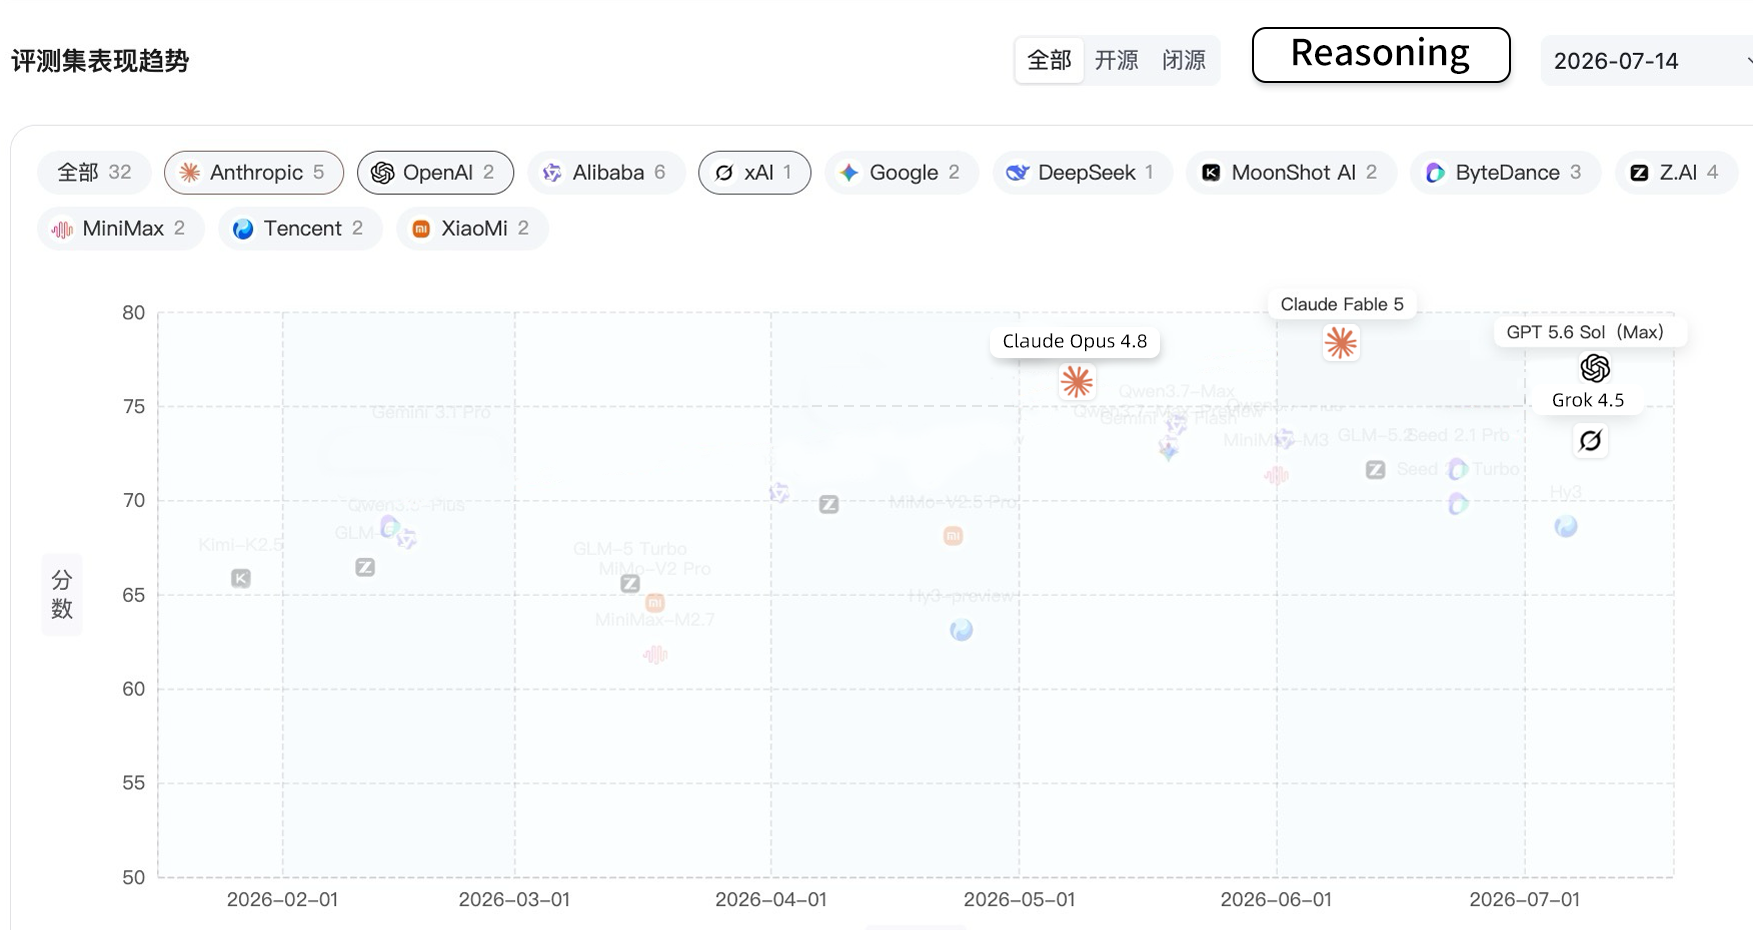
Task: Click the y-axis value 80
Action: point(134,312)
